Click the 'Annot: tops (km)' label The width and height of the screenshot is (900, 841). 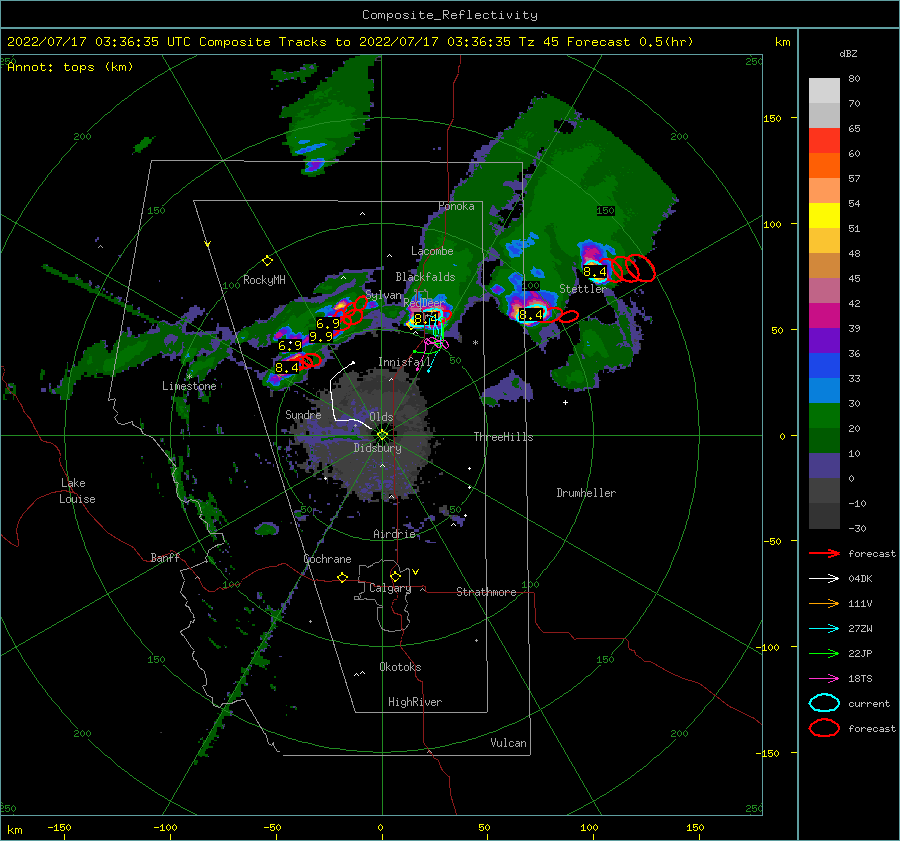70,67
